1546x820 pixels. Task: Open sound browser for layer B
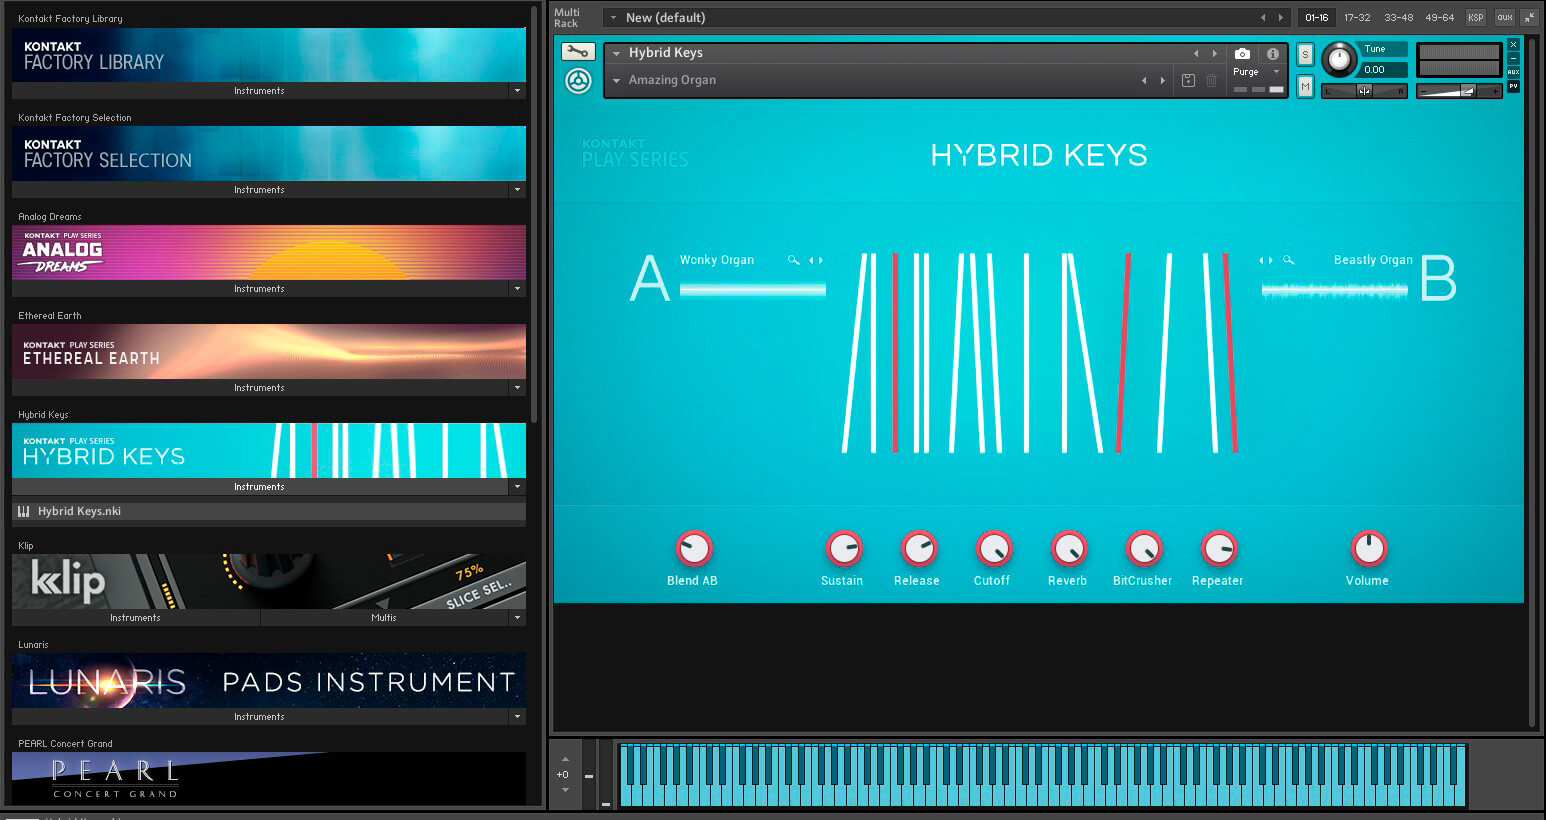1289,260
